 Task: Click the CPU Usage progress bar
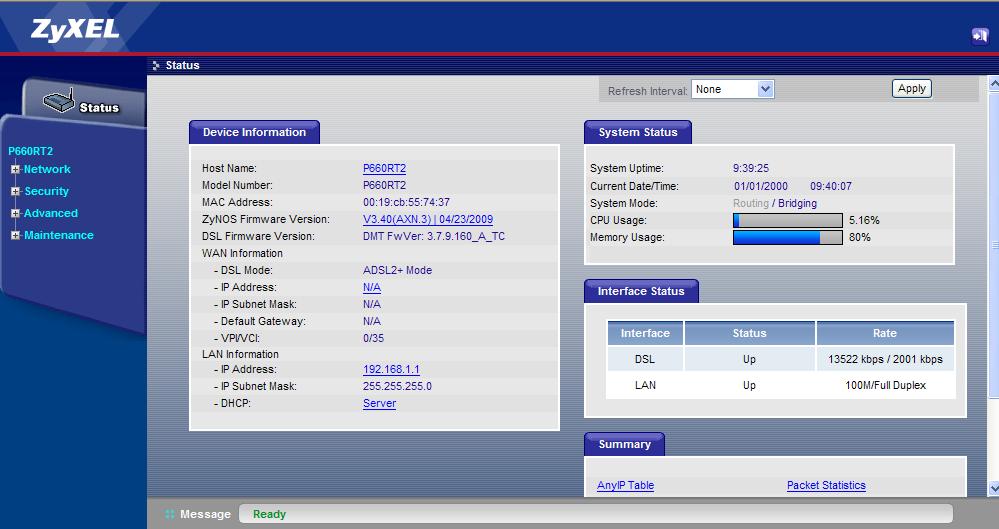[x=788, y=221]
